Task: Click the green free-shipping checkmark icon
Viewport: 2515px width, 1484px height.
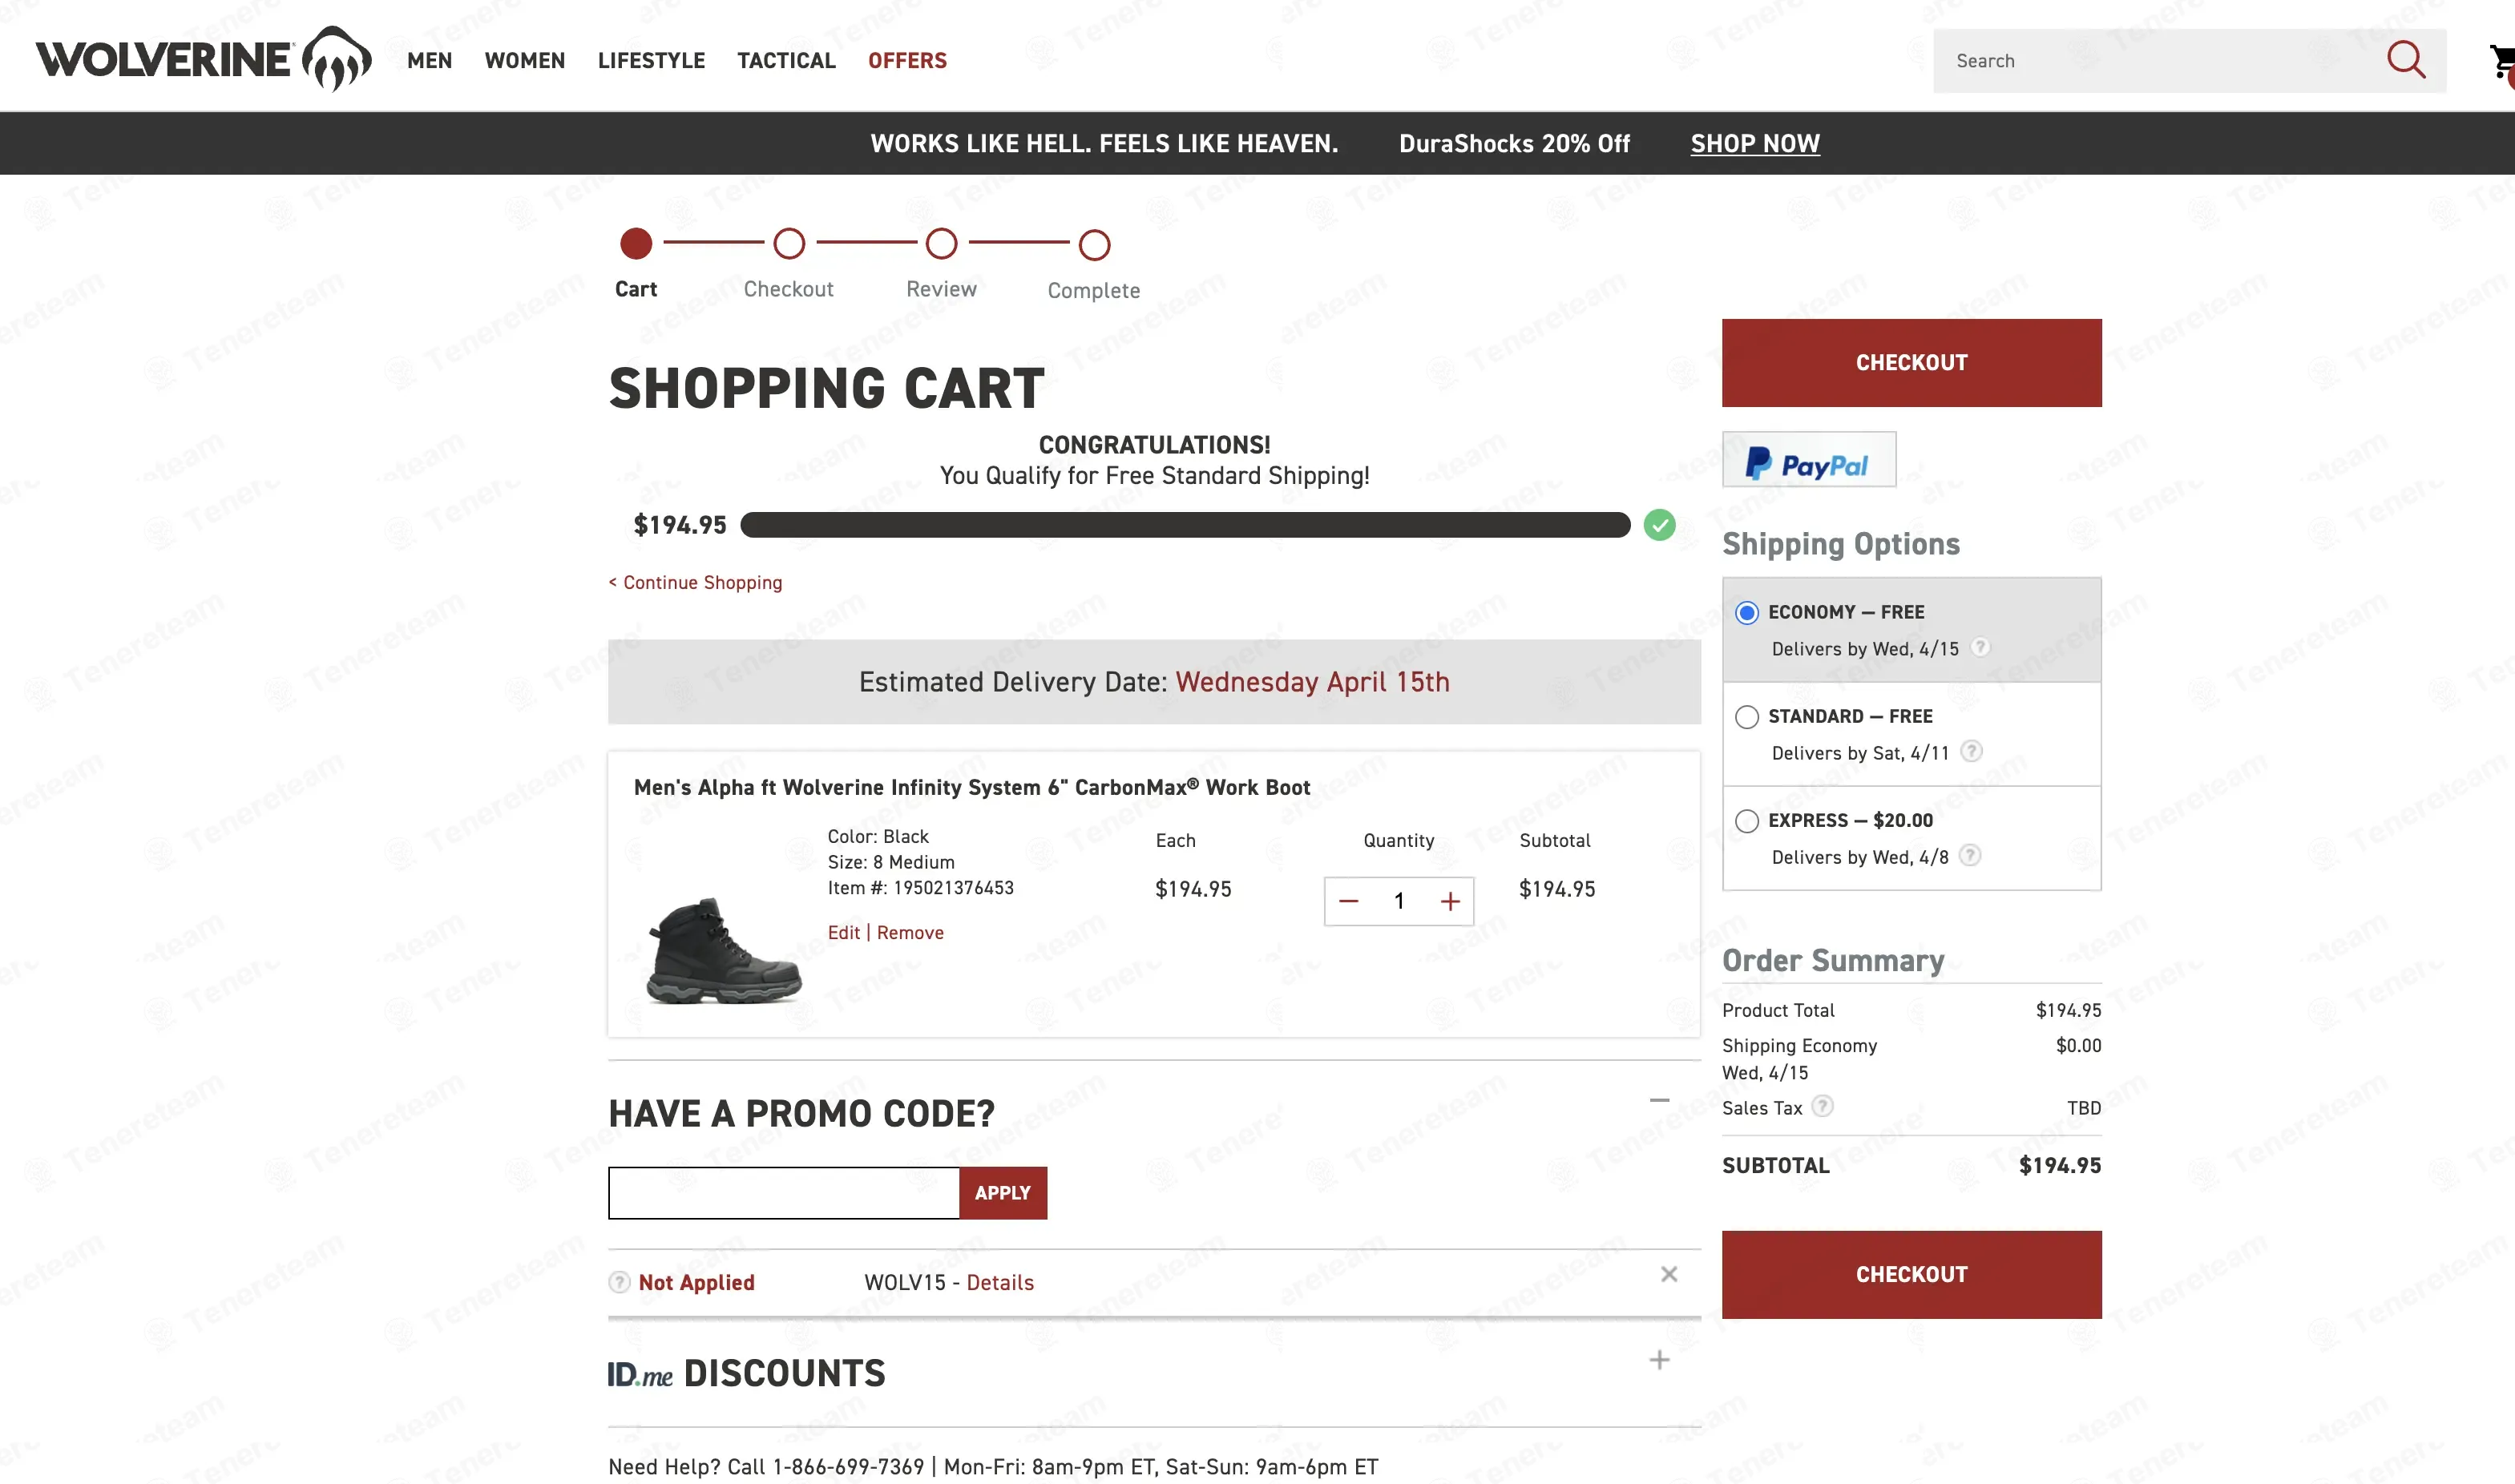Action: click(x=1659, y=525)
